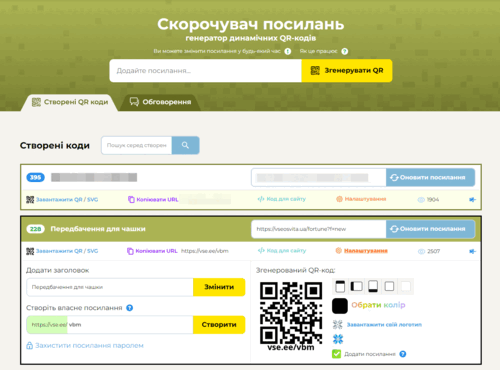Select the plain square QR frame style

click(x=389, y=286)
